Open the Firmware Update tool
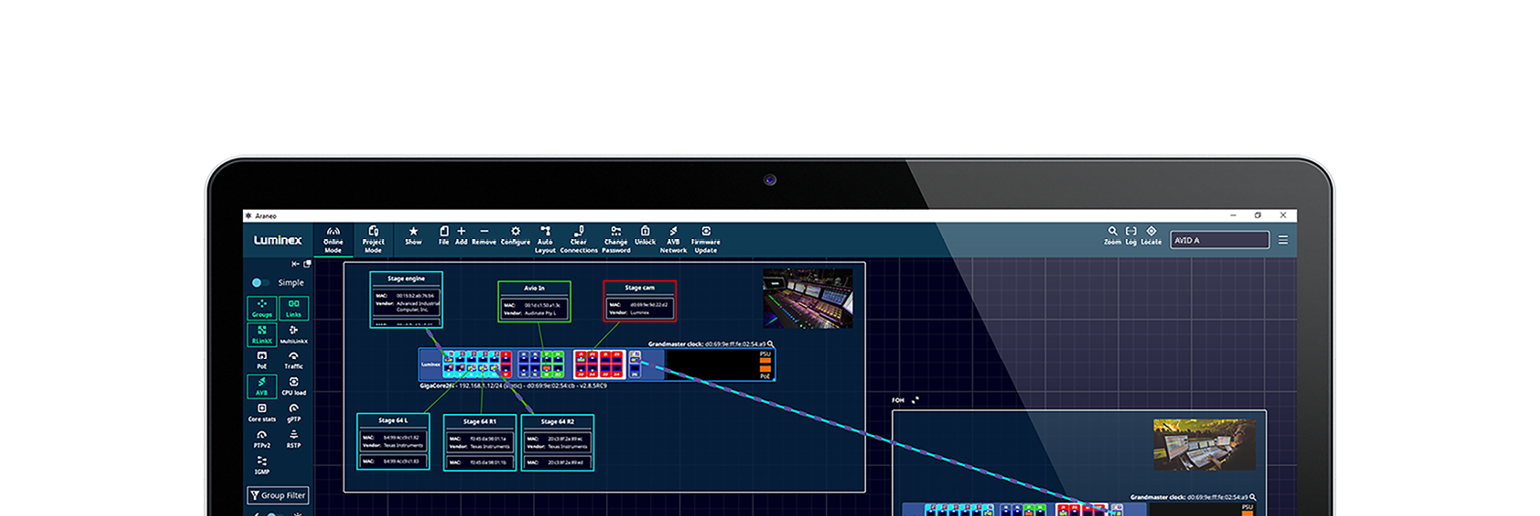 [x=705, y=239]
